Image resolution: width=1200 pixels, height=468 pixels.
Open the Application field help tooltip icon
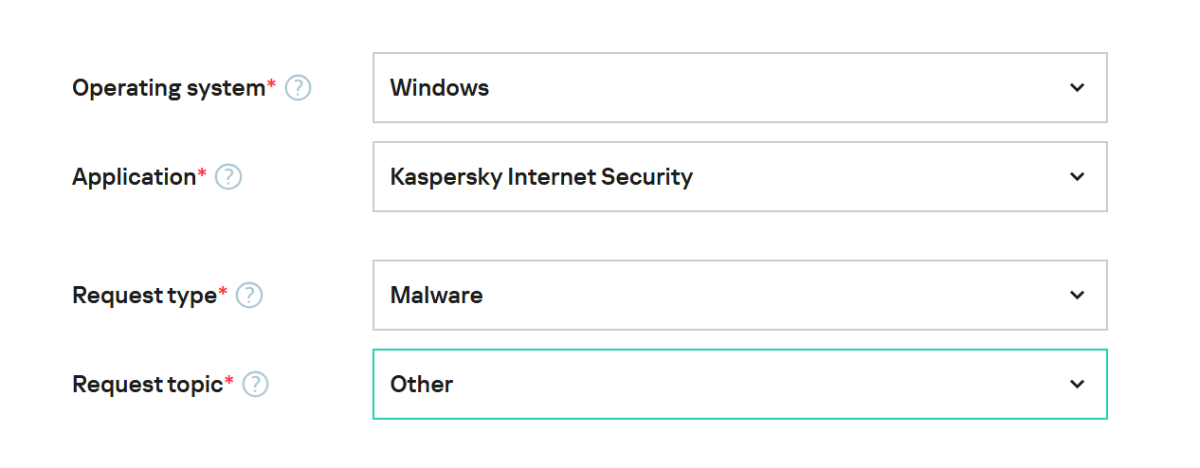click(229, 177)
